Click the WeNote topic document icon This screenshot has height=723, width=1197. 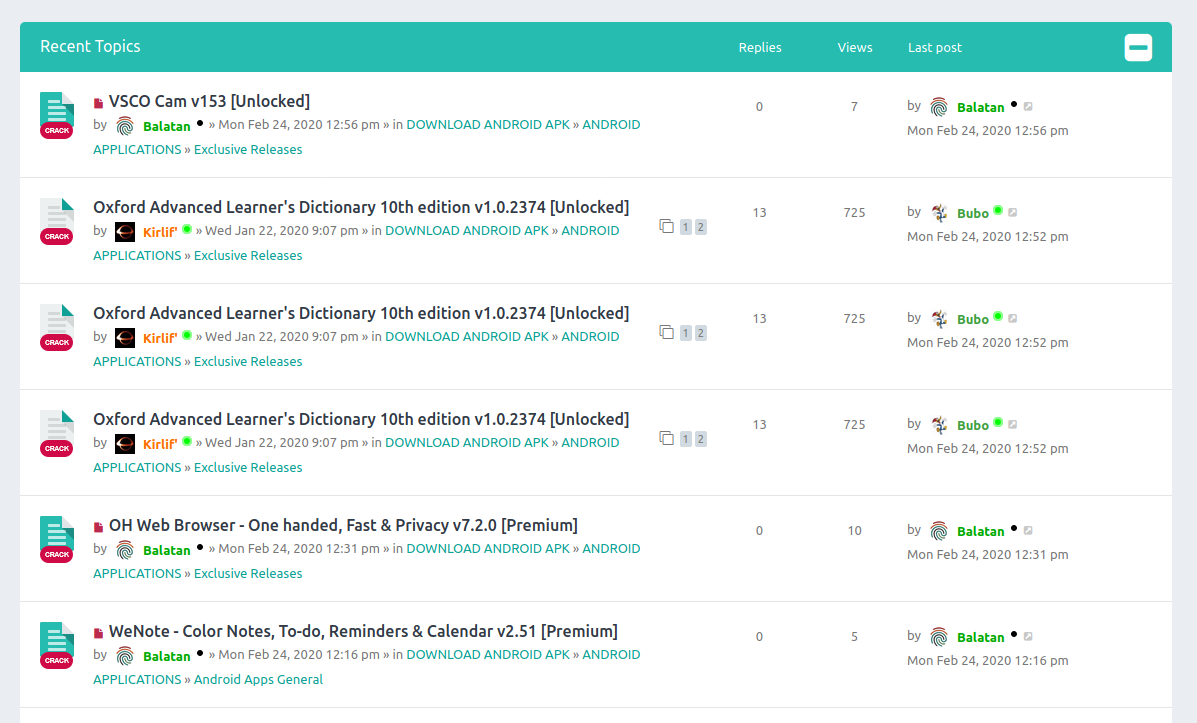tap(57, 645)
